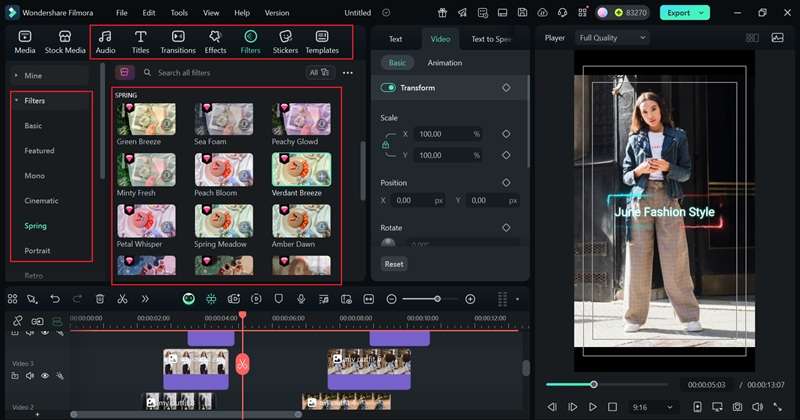800x420 pixels.
Task: Click the player progress slider handle
Action: [594, 384]
